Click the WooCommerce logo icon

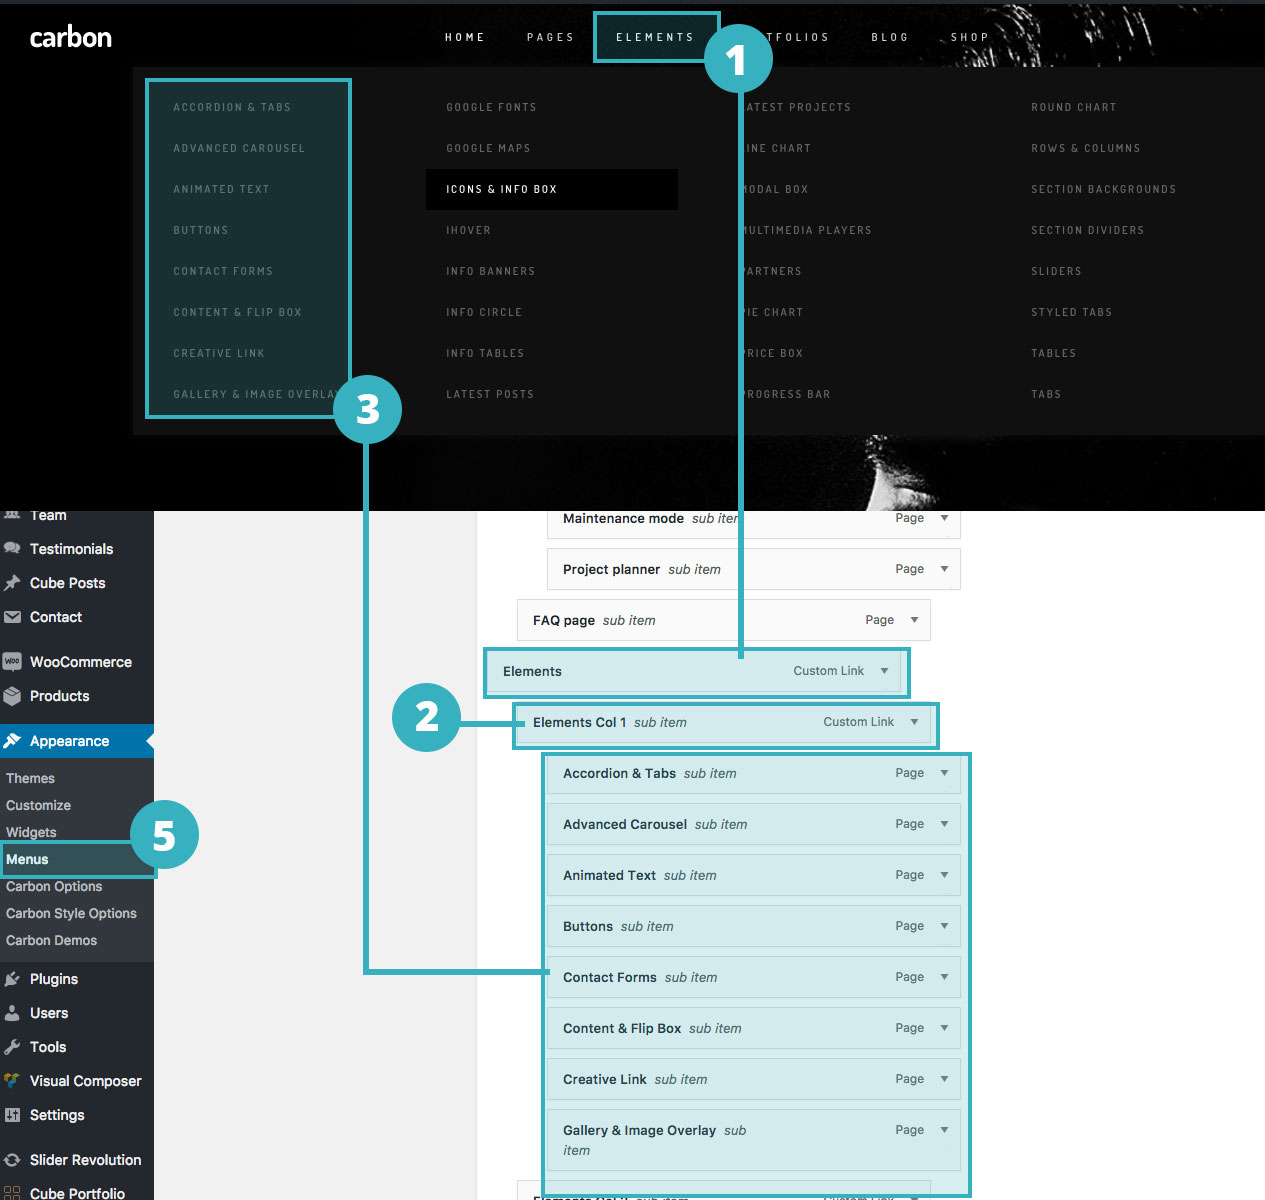pos(12,662)
